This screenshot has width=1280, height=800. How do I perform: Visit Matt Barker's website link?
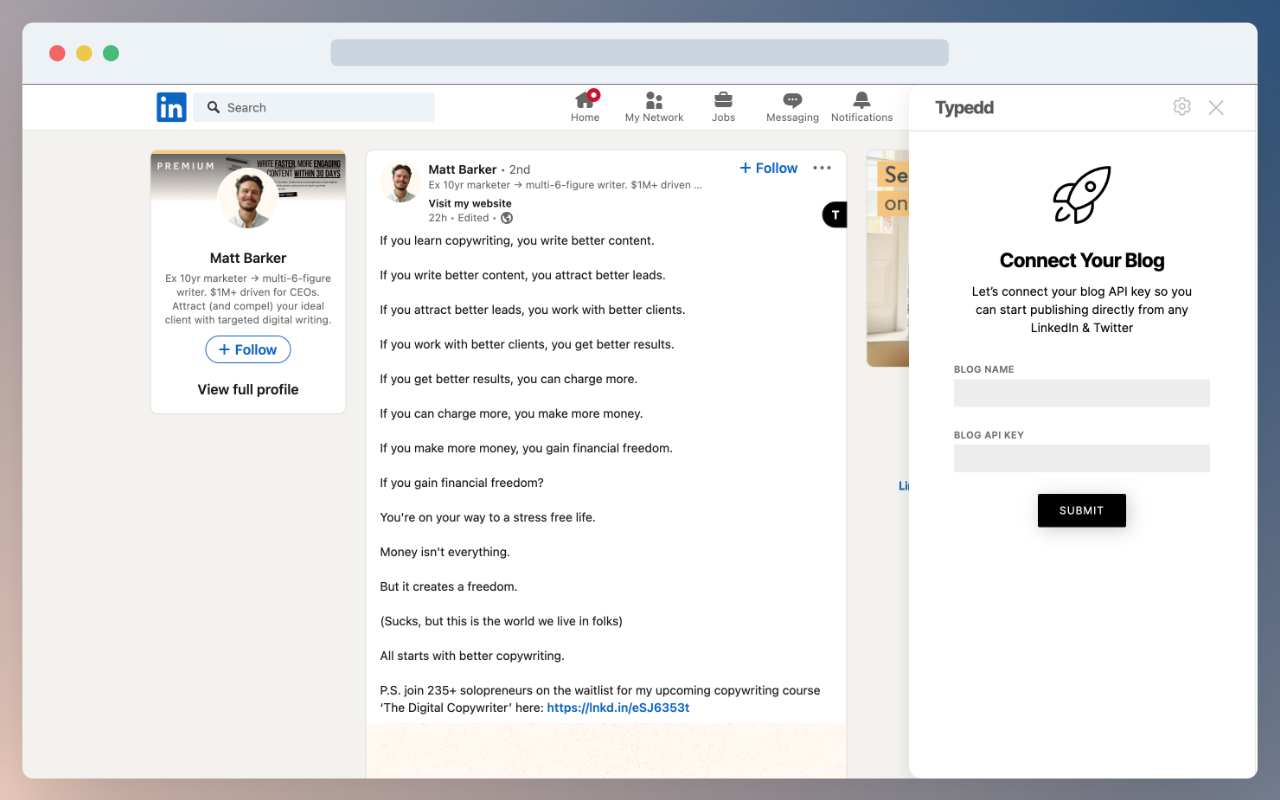(x=469, y=203)
